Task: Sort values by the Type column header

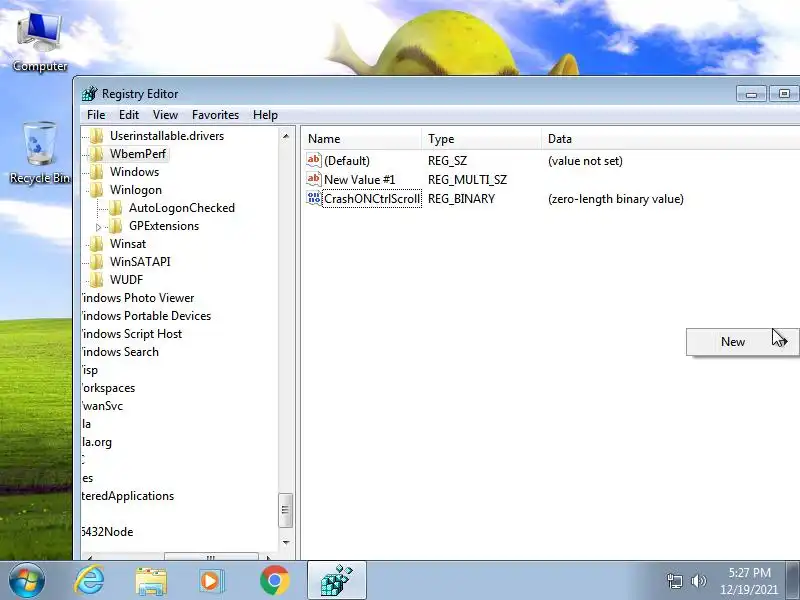Action: click(x=482, y=139)
